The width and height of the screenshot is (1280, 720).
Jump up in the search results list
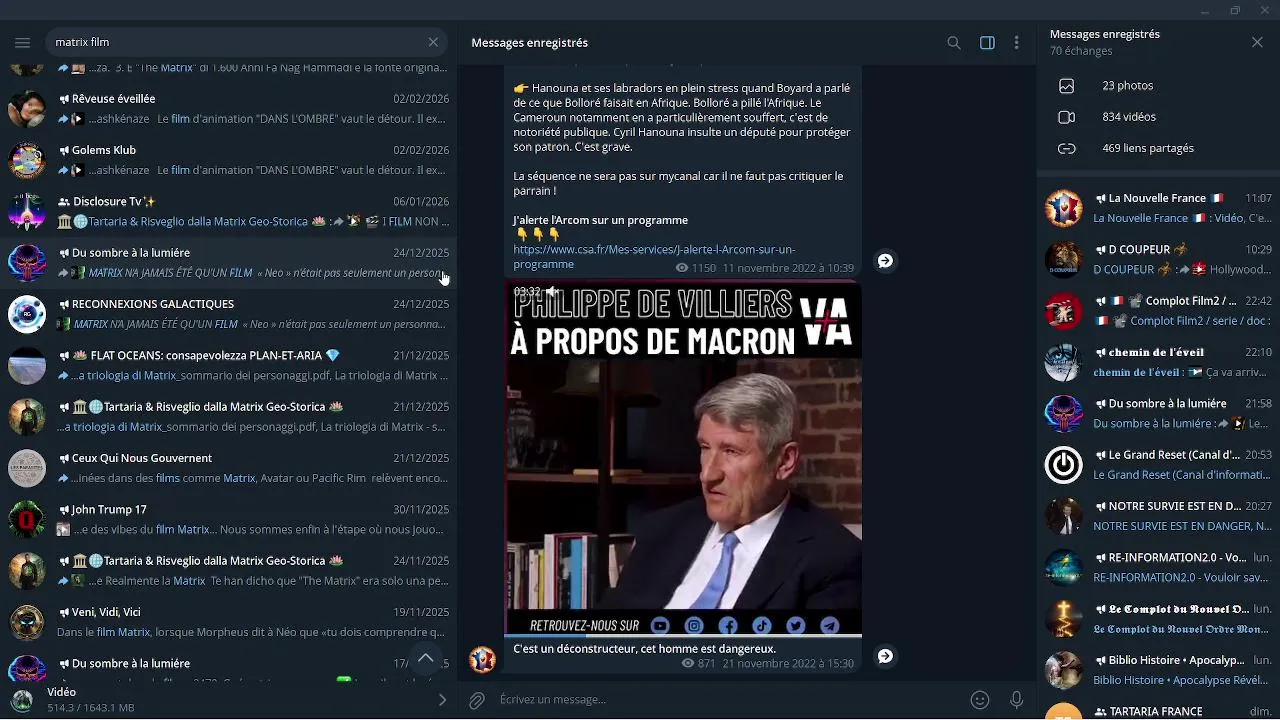(x=425, y=657)
